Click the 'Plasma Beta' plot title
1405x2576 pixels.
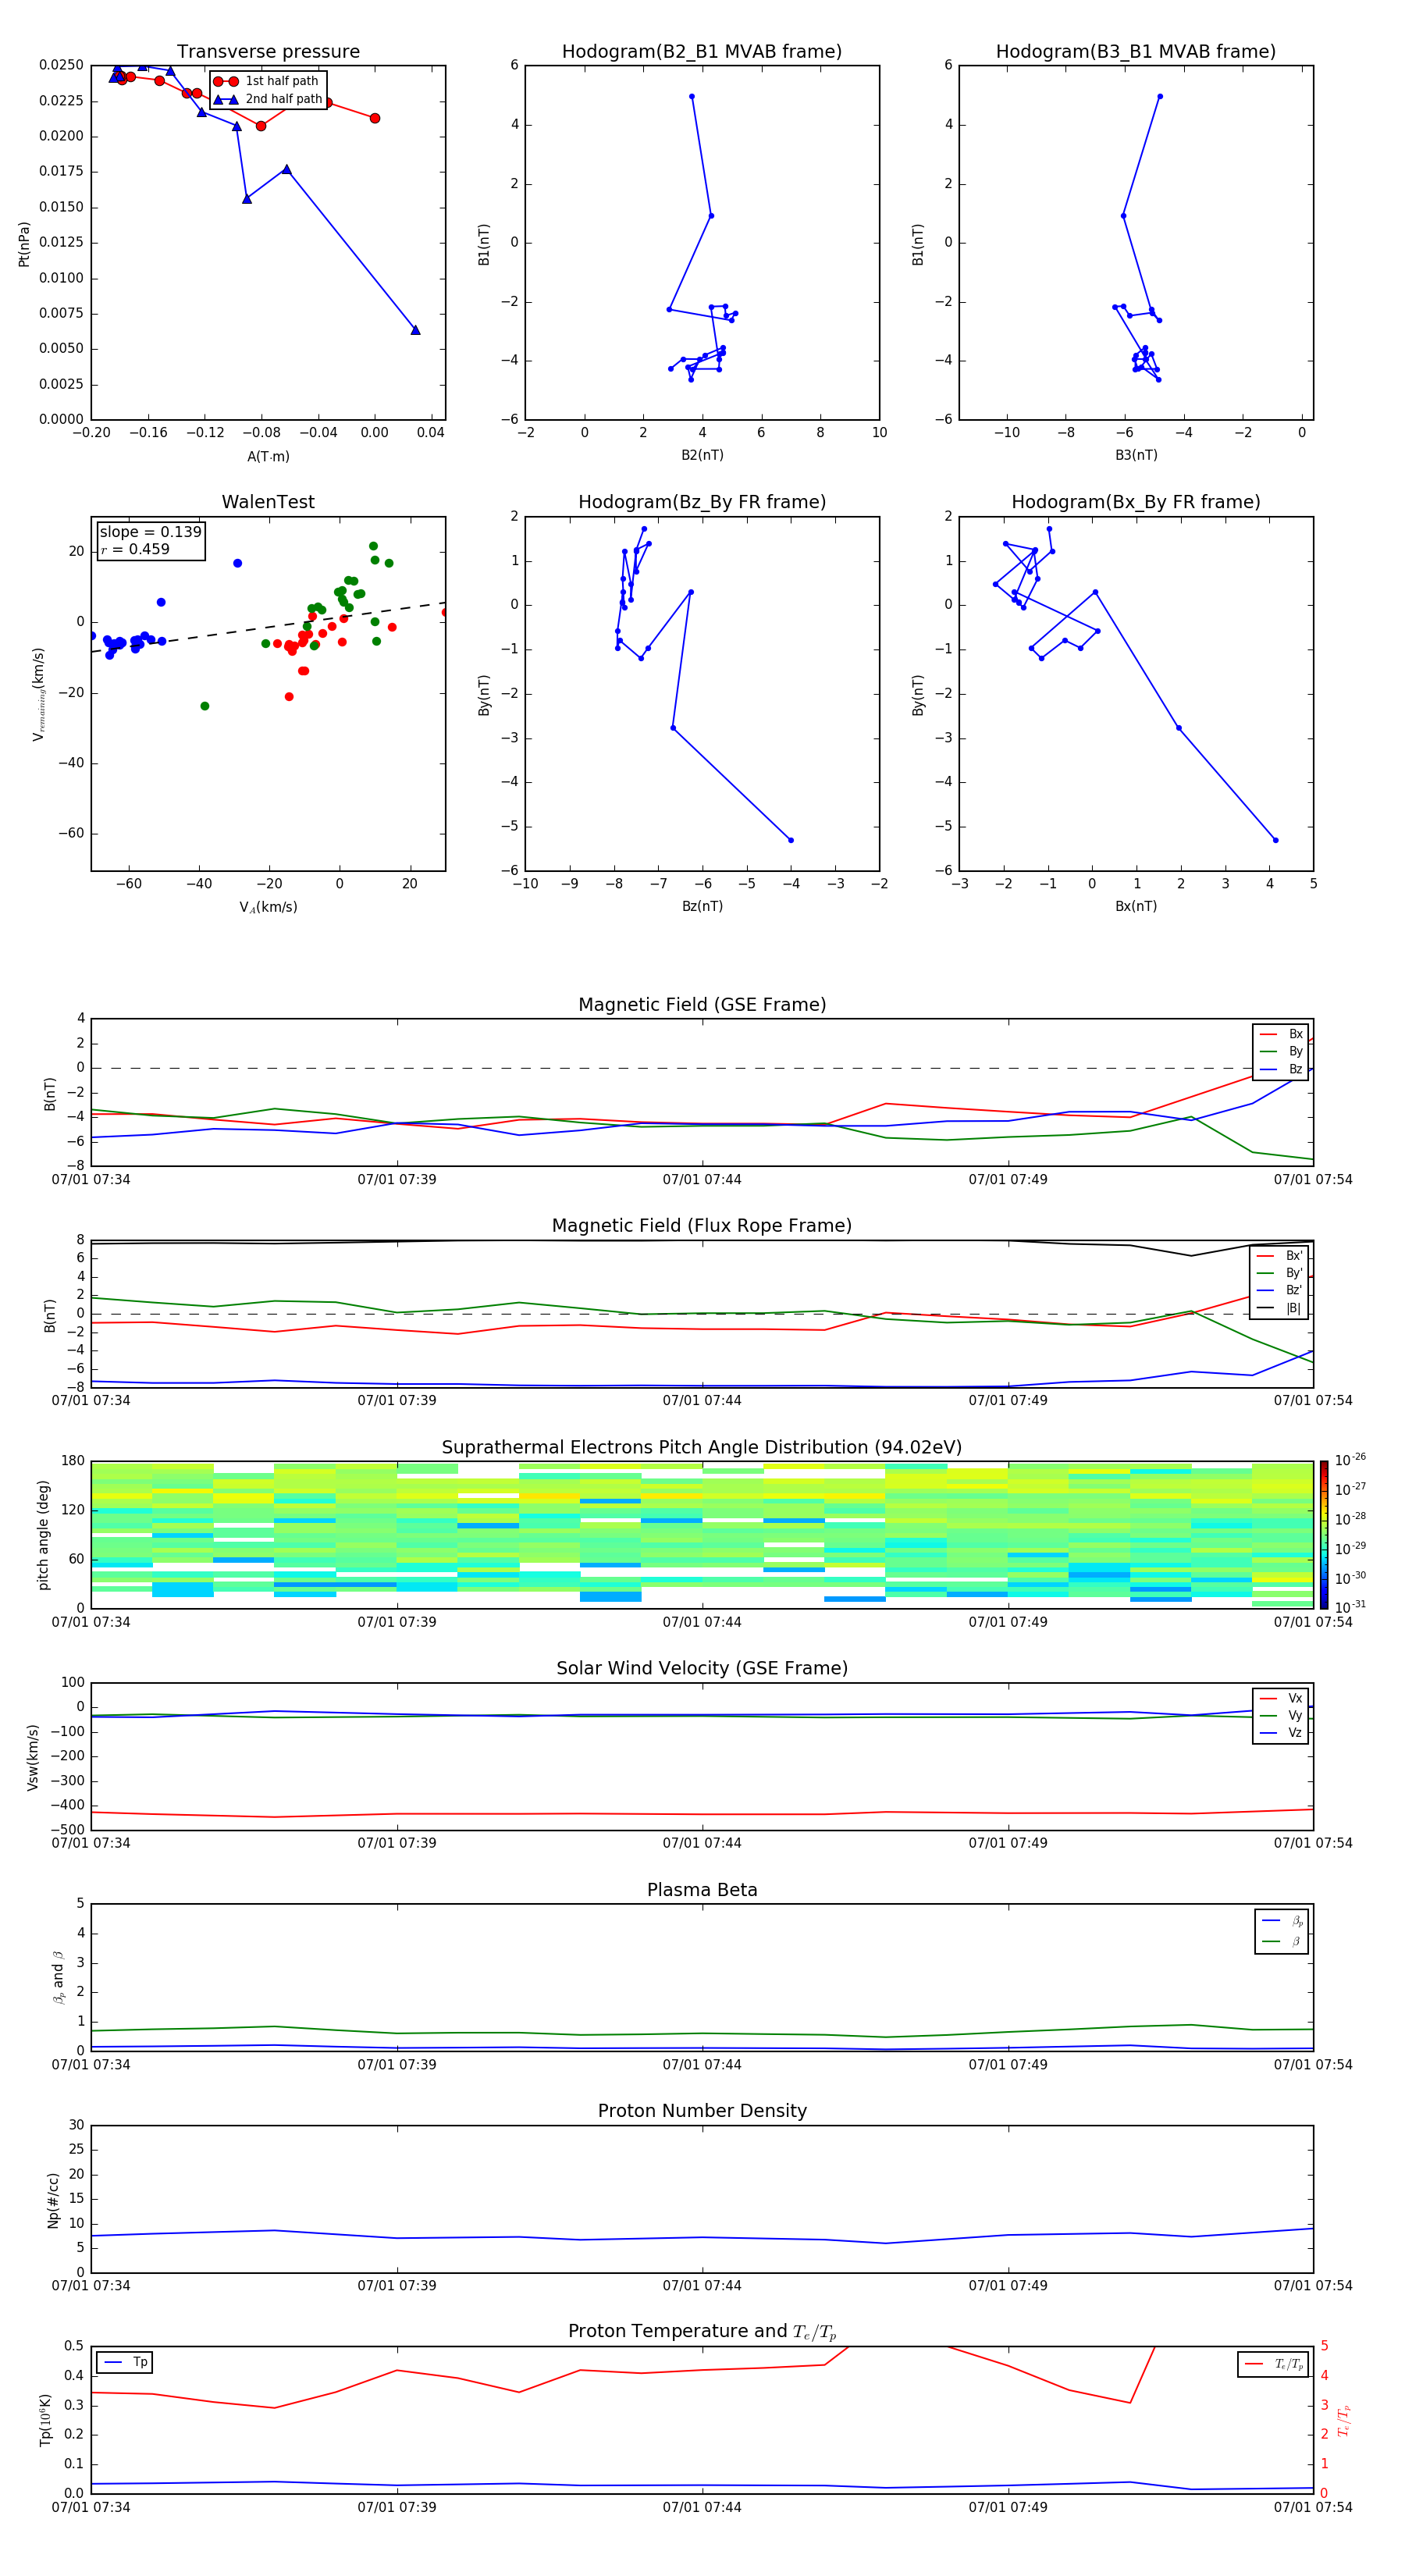(x=702, y=1890)
